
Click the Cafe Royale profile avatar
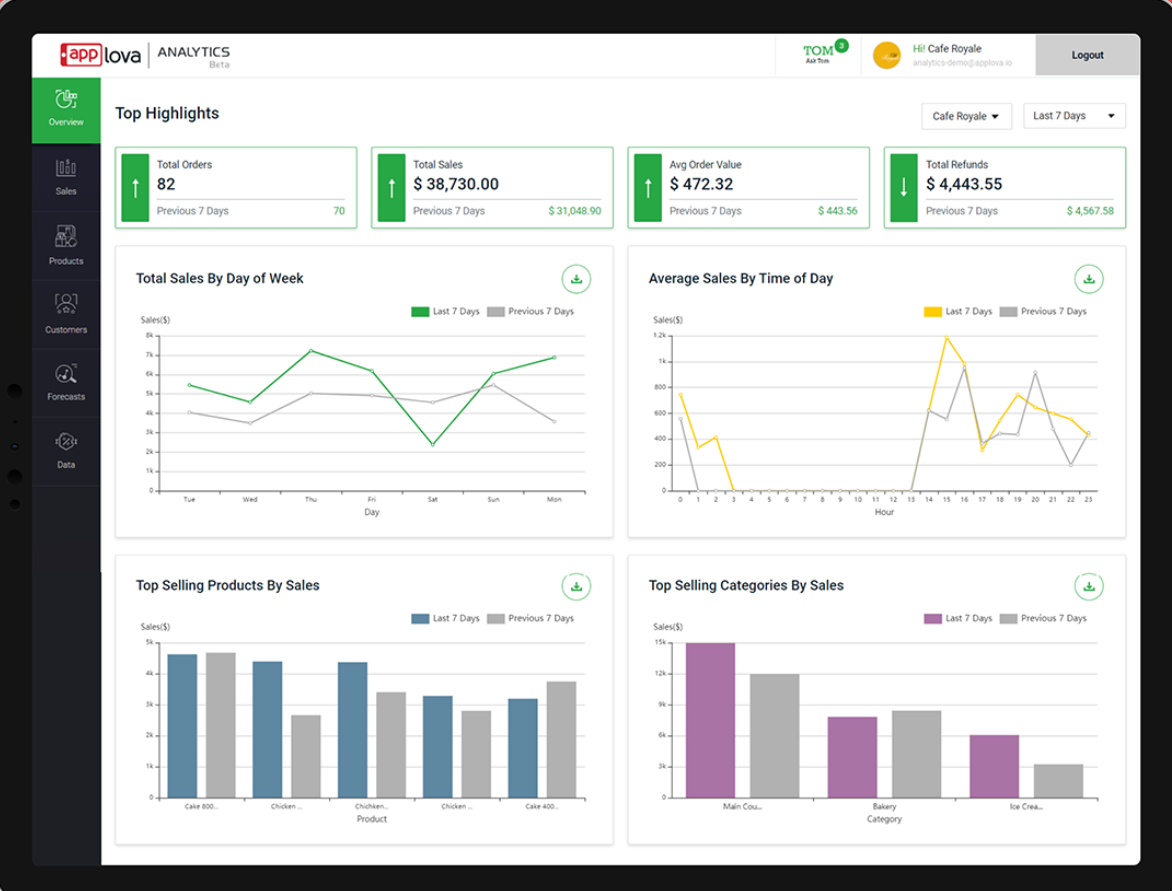click(887, 56)
